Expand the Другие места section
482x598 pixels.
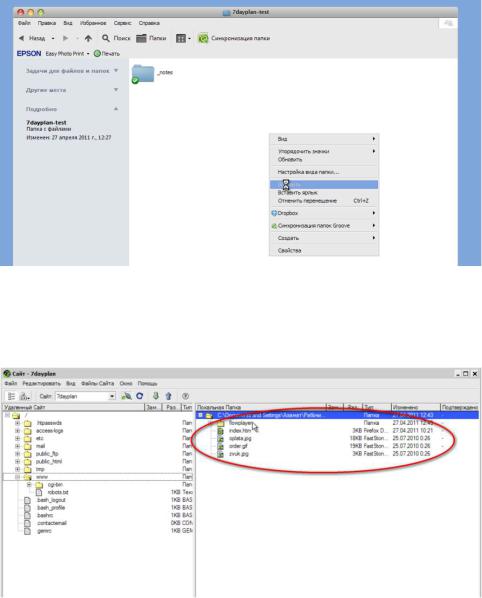116,90
